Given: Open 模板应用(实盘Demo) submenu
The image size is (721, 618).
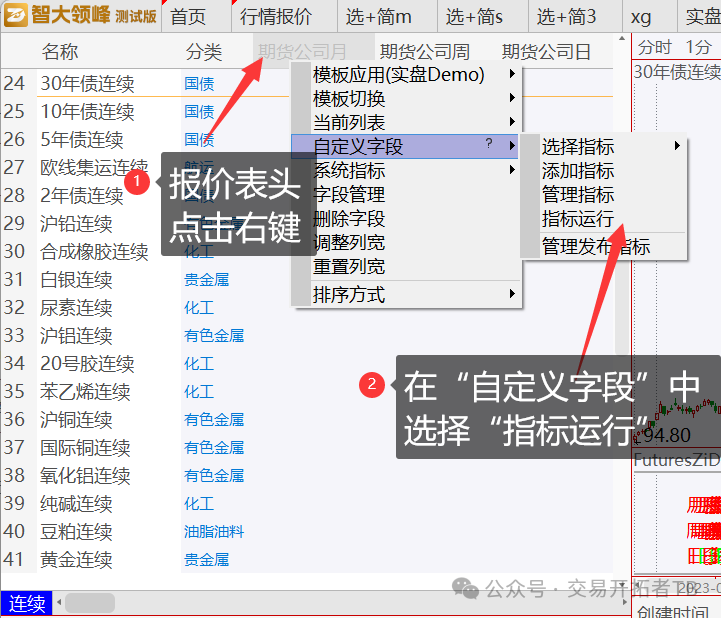Looking at the screenshot, I should tap(406, 74).
